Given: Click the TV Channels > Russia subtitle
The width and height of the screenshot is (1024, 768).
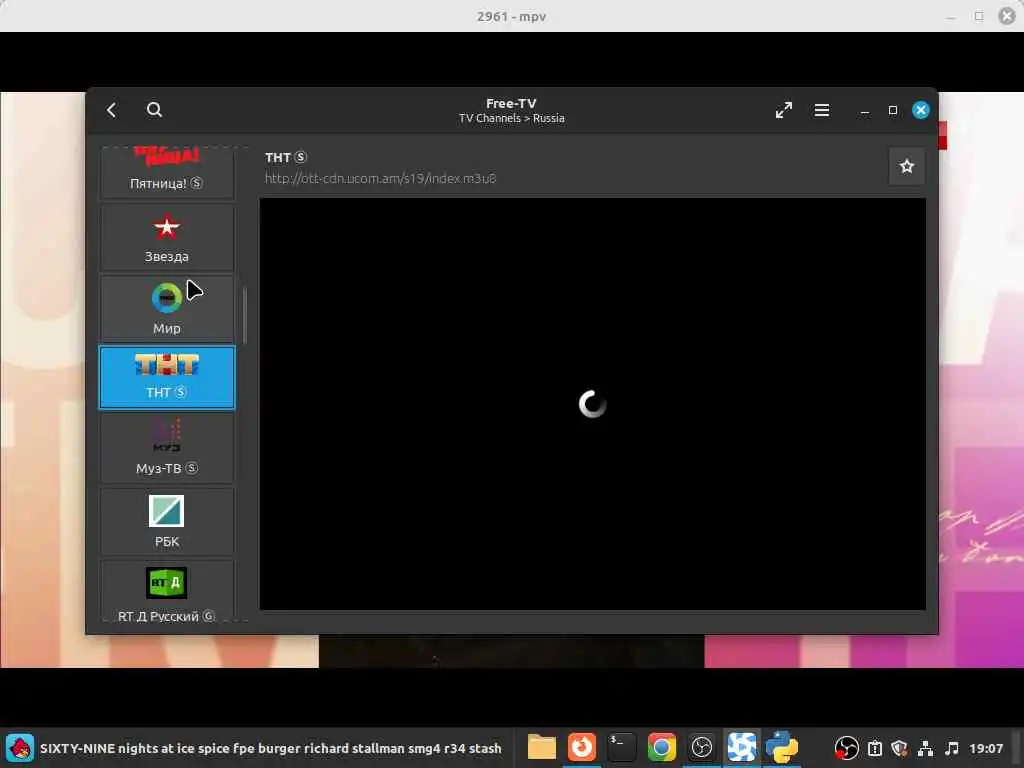Looking at the screenshot, I should pyautogui.click(x=511, y=118).
